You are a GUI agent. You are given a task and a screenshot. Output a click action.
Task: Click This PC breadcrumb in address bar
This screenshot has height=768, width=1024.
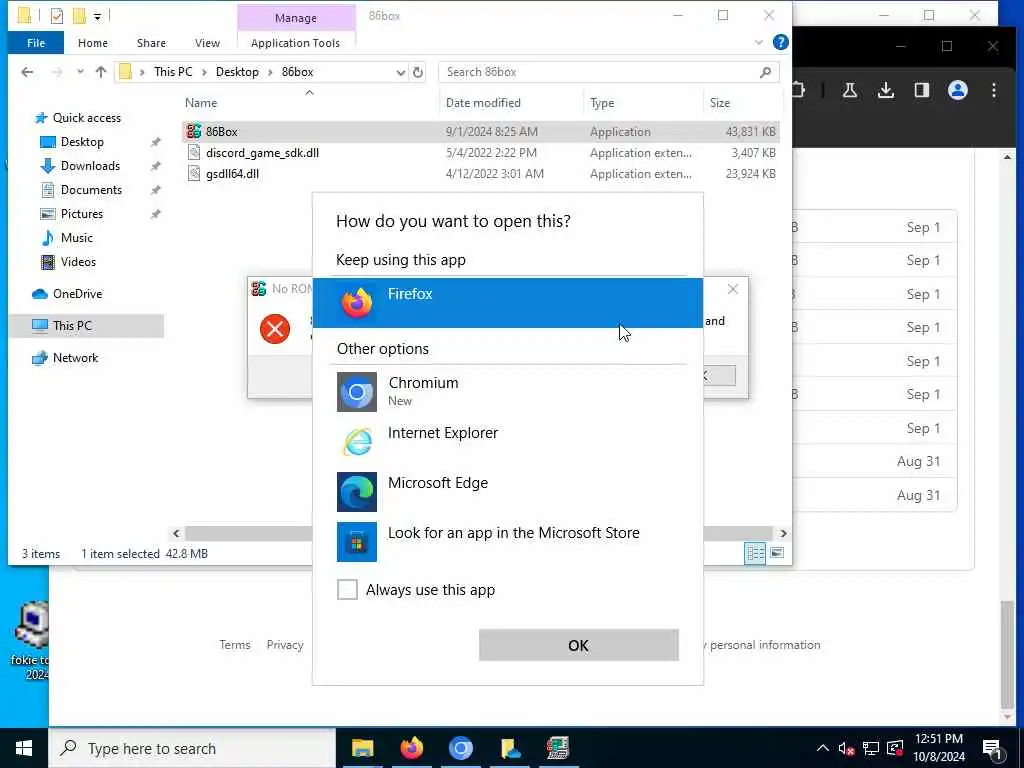point(173,72)
